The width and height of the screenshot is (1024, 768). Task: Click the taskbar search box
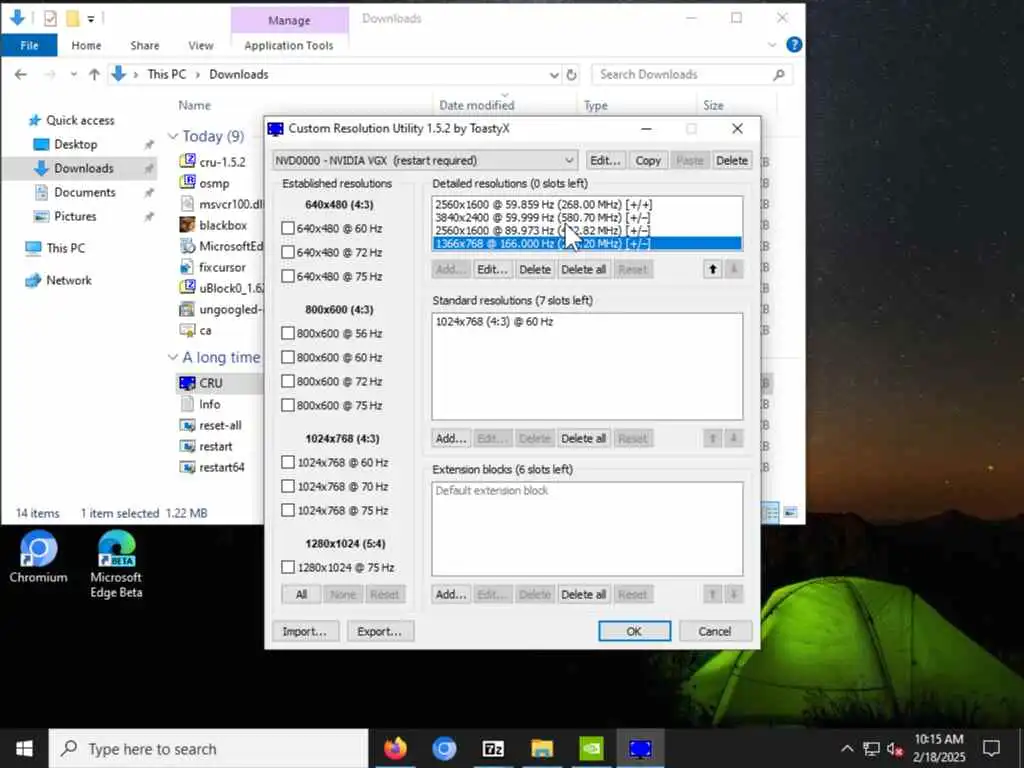pos(209,748)
